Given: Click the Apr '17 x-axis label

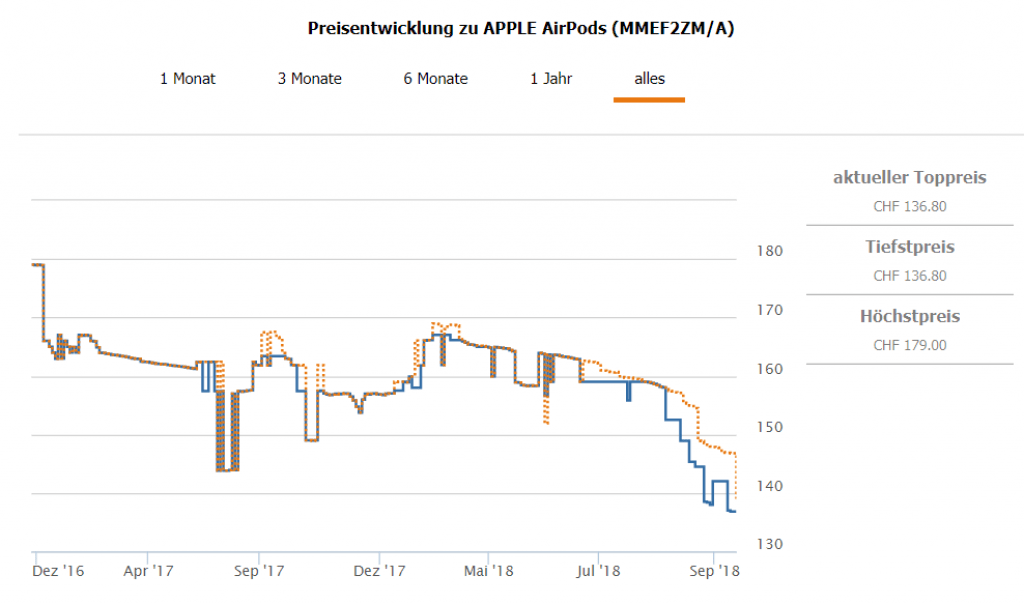Looking at the screenshot, I should coord(151,571).
